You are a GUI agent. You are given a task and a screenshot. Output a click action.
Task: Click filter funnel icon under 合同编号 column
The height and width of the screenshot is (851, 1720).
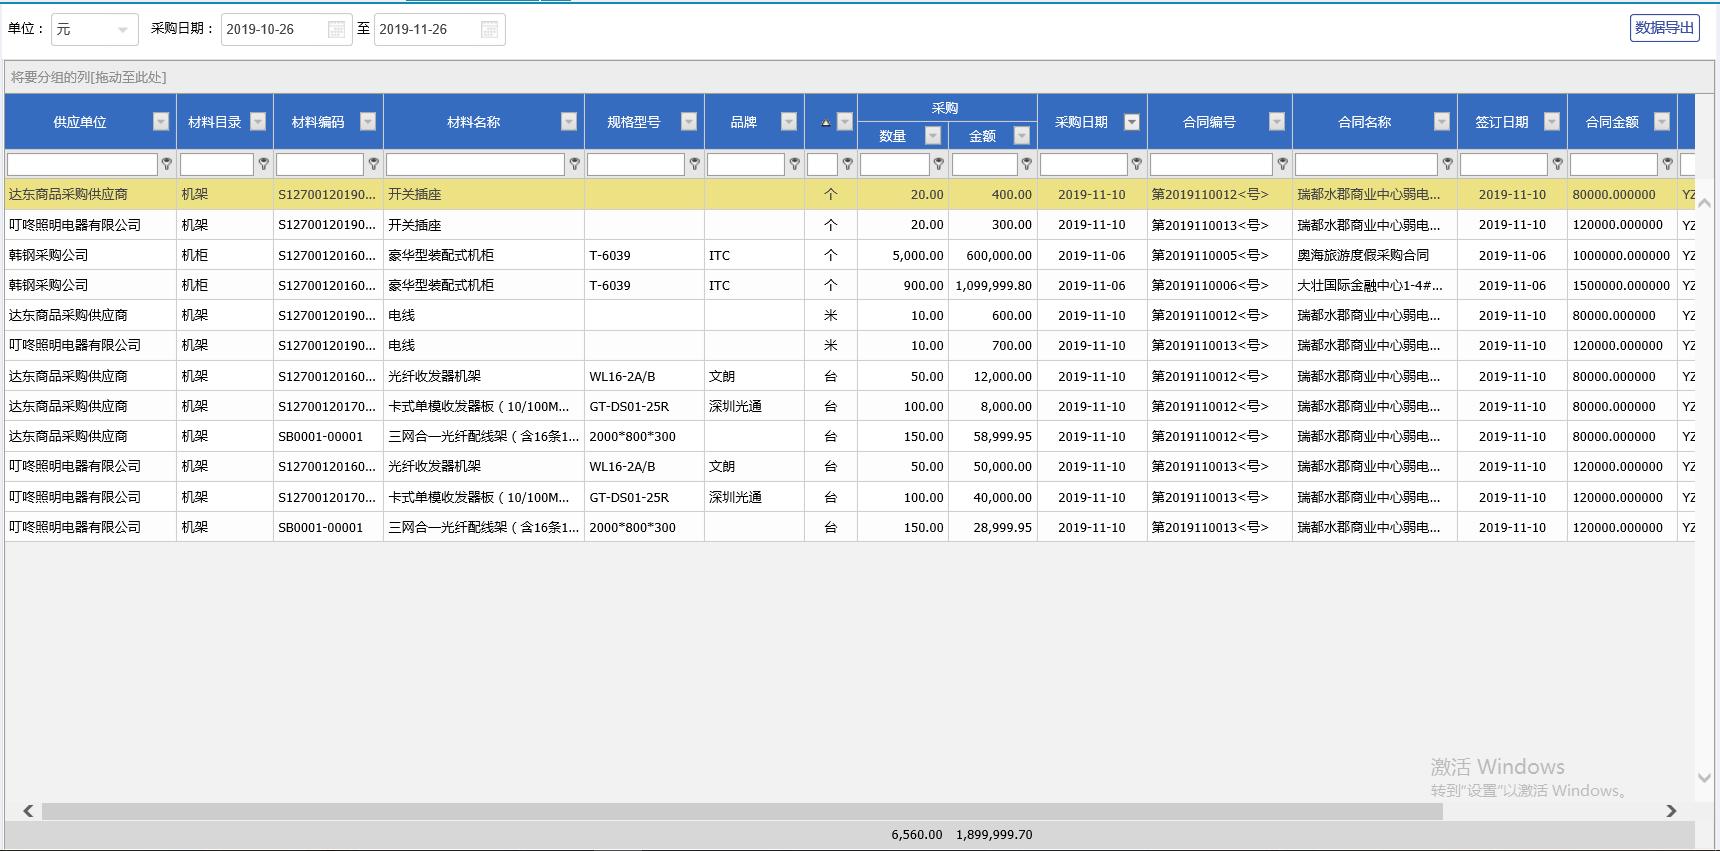pyautogui.click(x=1283, y=164)
